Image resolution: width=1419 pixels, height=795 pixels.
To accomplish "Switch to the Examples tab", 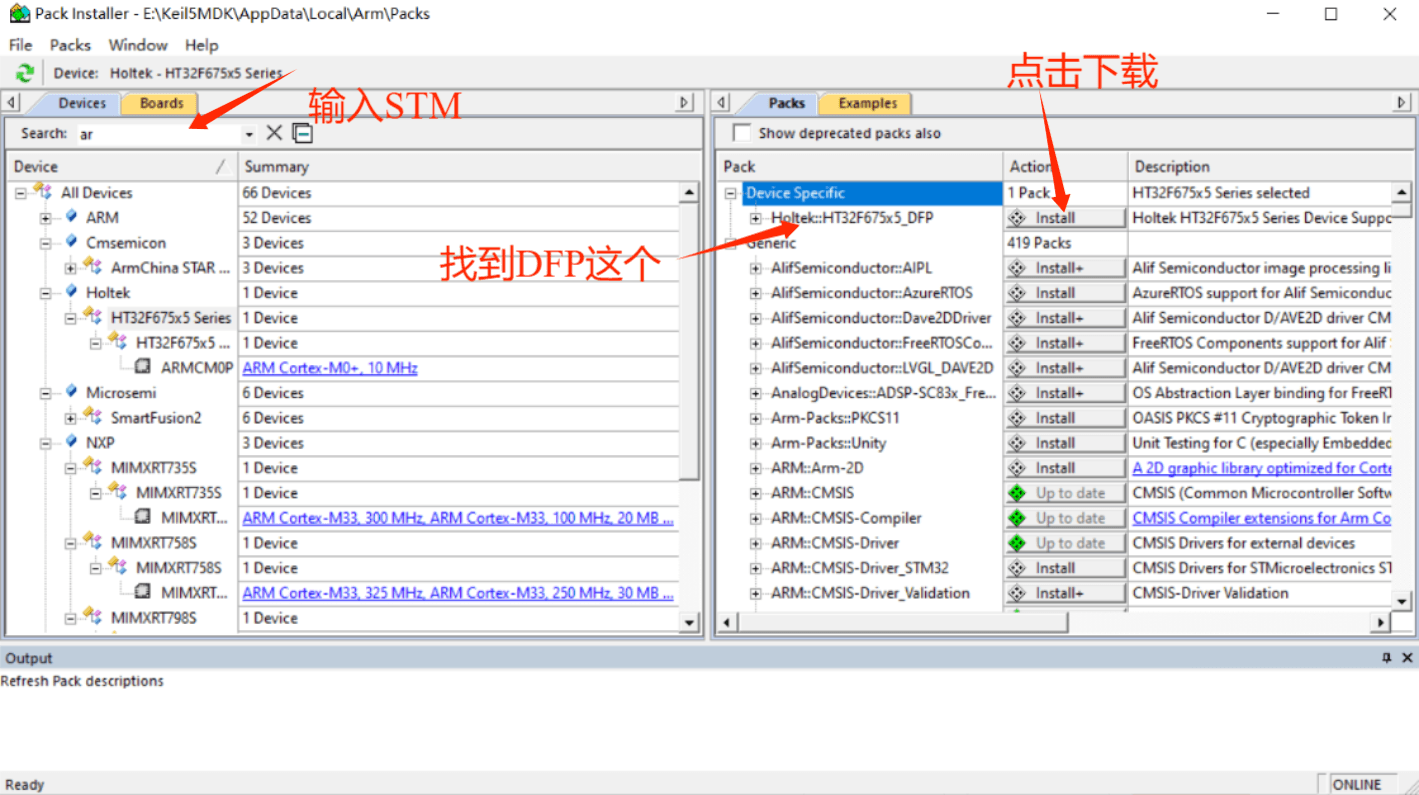I will (x=867, y=103).
